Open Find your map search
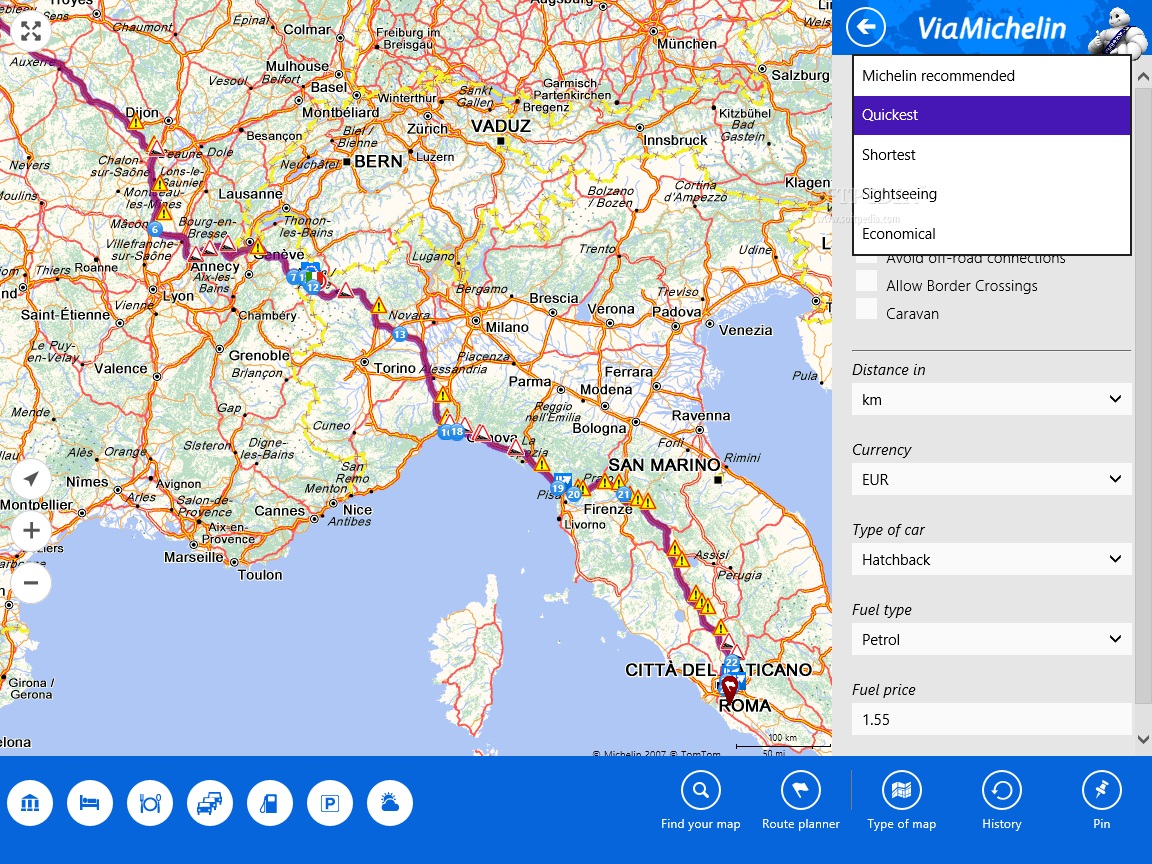Image resolution: width=1152 pixels, height=864 pixels. (x=700, y=801)
